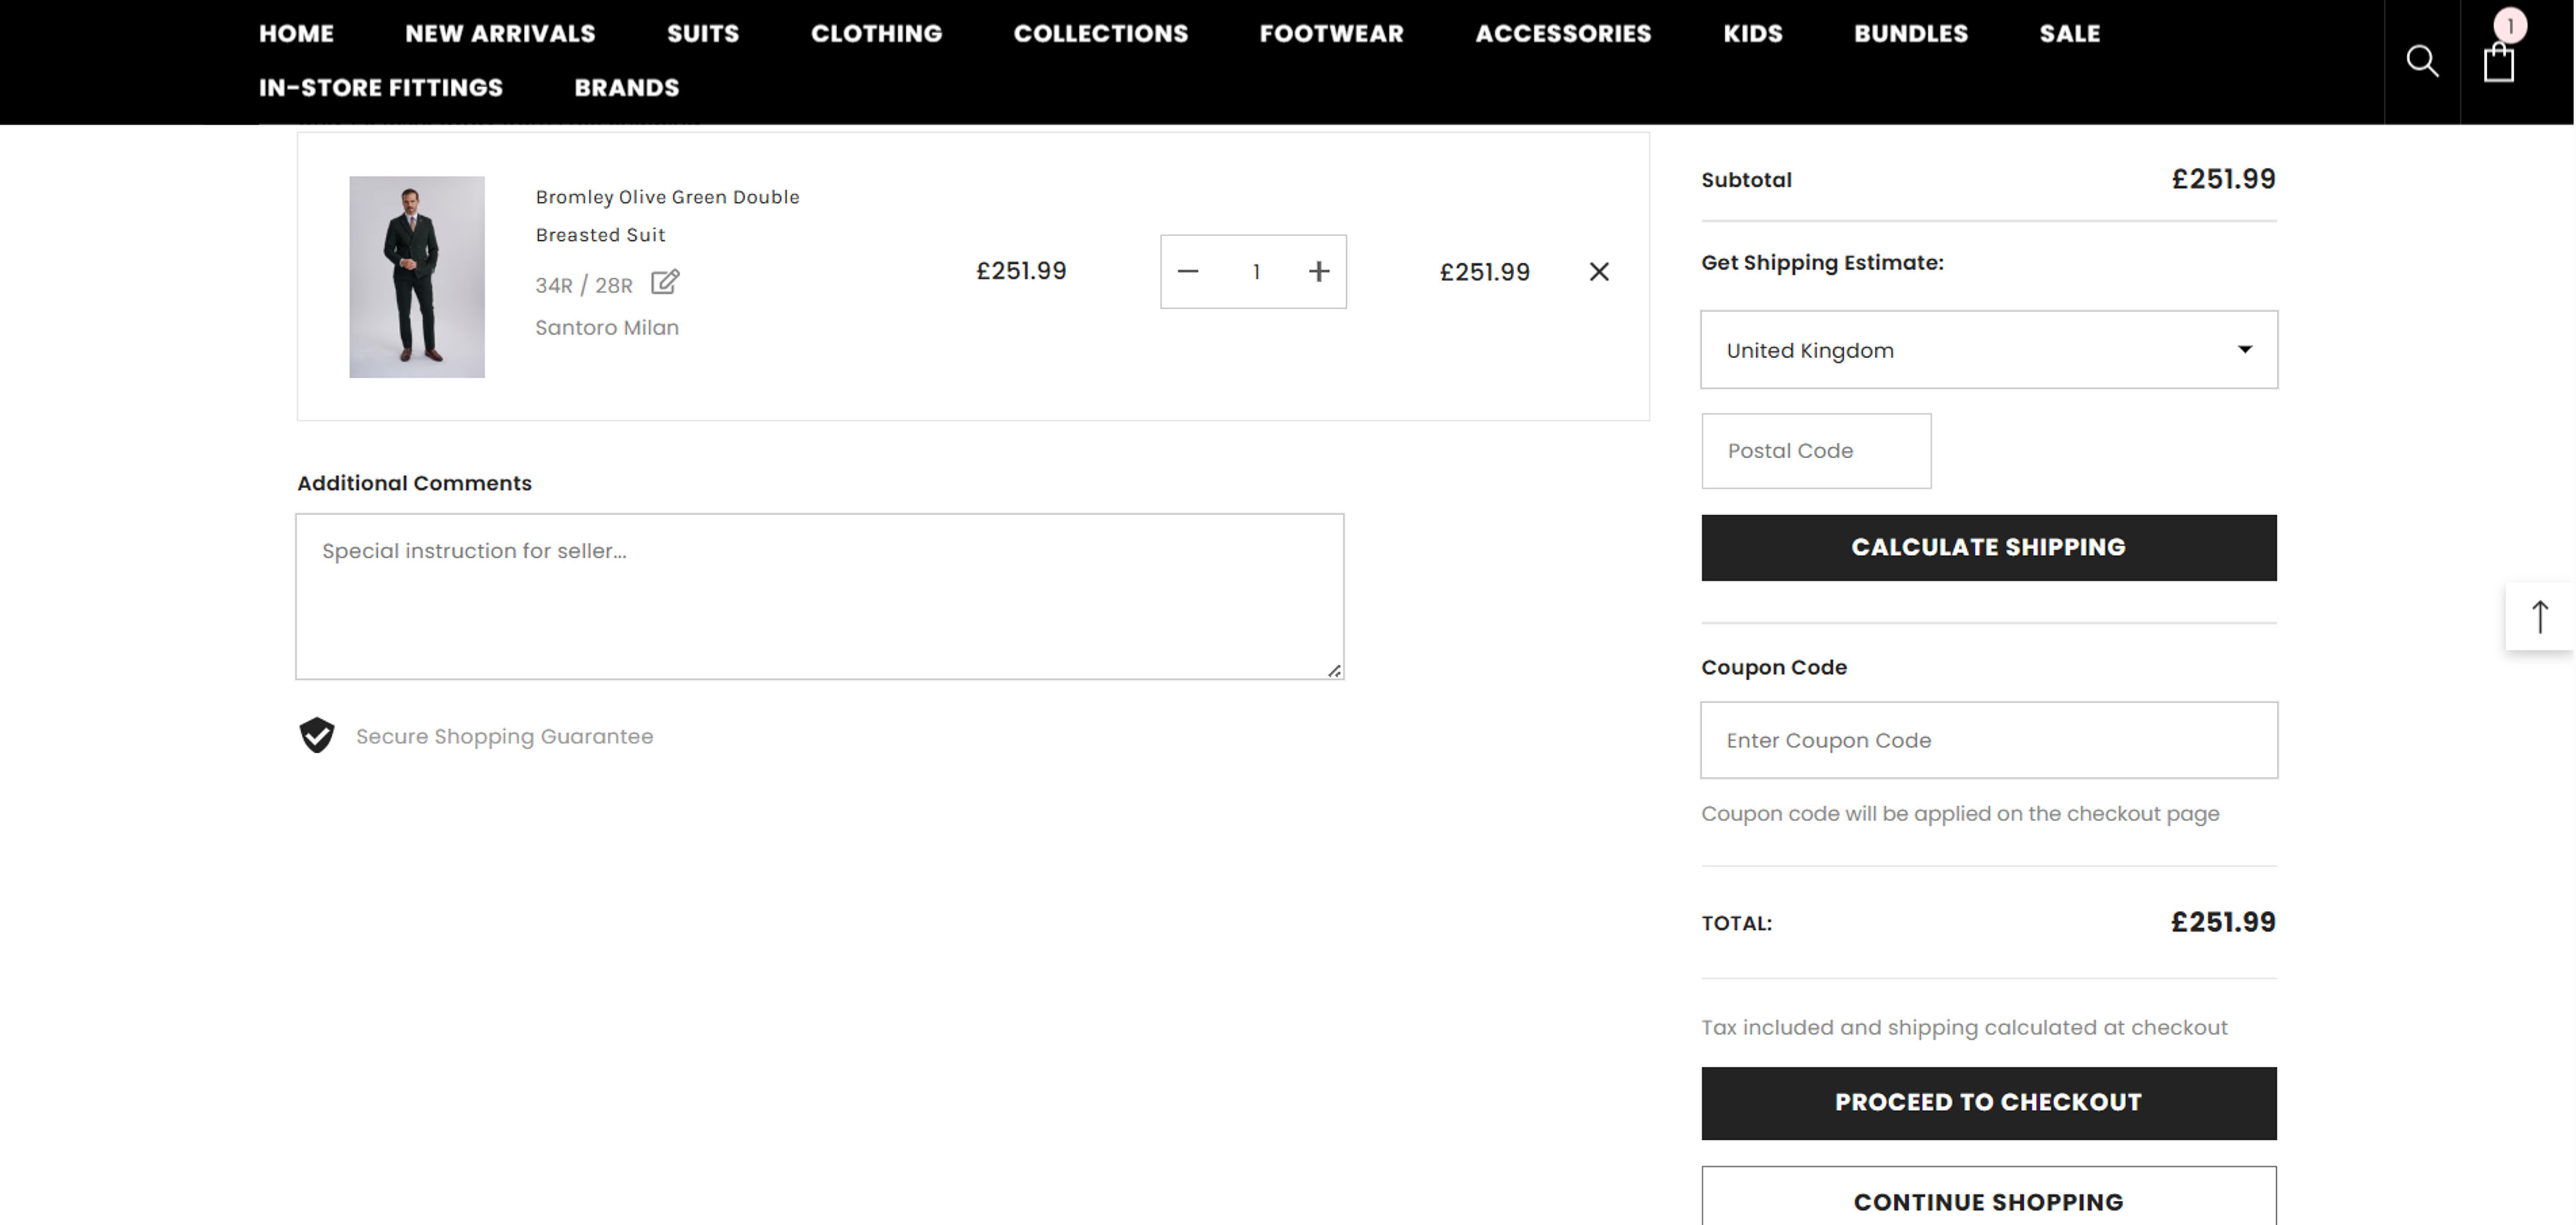2576x1225 pixels.
Task: Click PROCEED TO CHECKOUT
Action: (x=1988, y=1102)
